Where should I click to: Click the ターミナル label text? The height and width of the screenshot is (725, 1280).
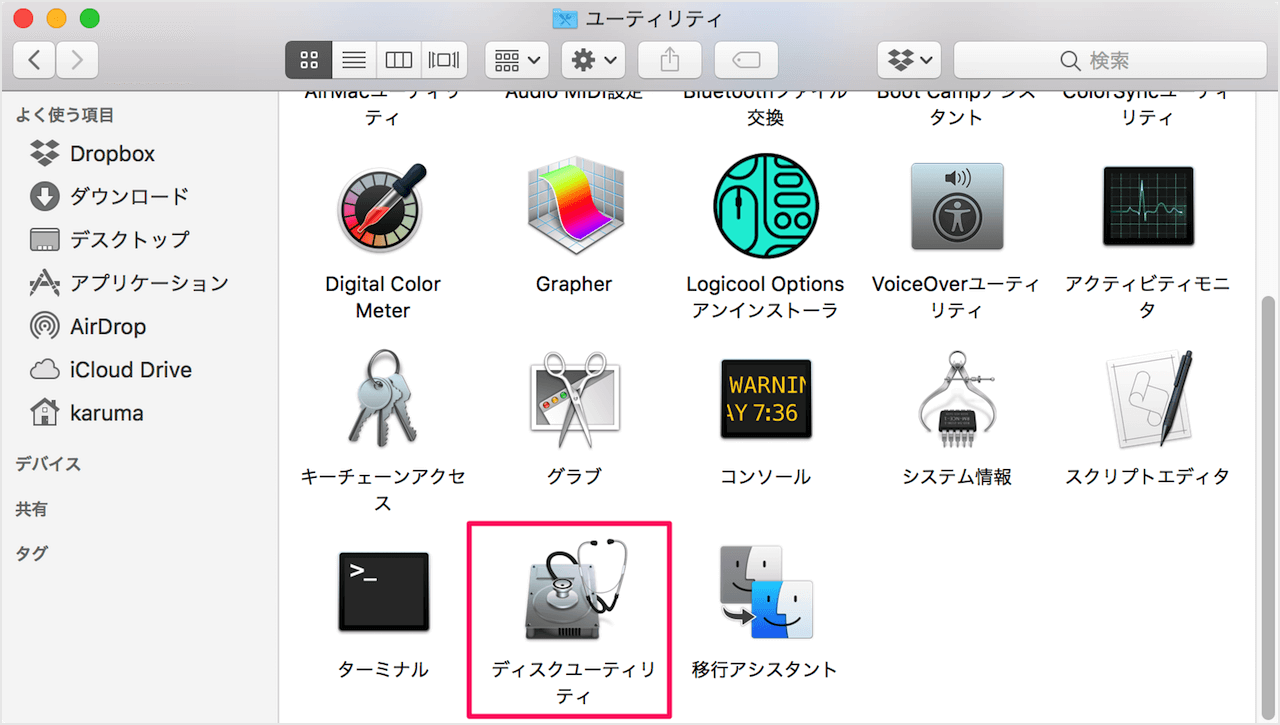[x=383, y=669]
